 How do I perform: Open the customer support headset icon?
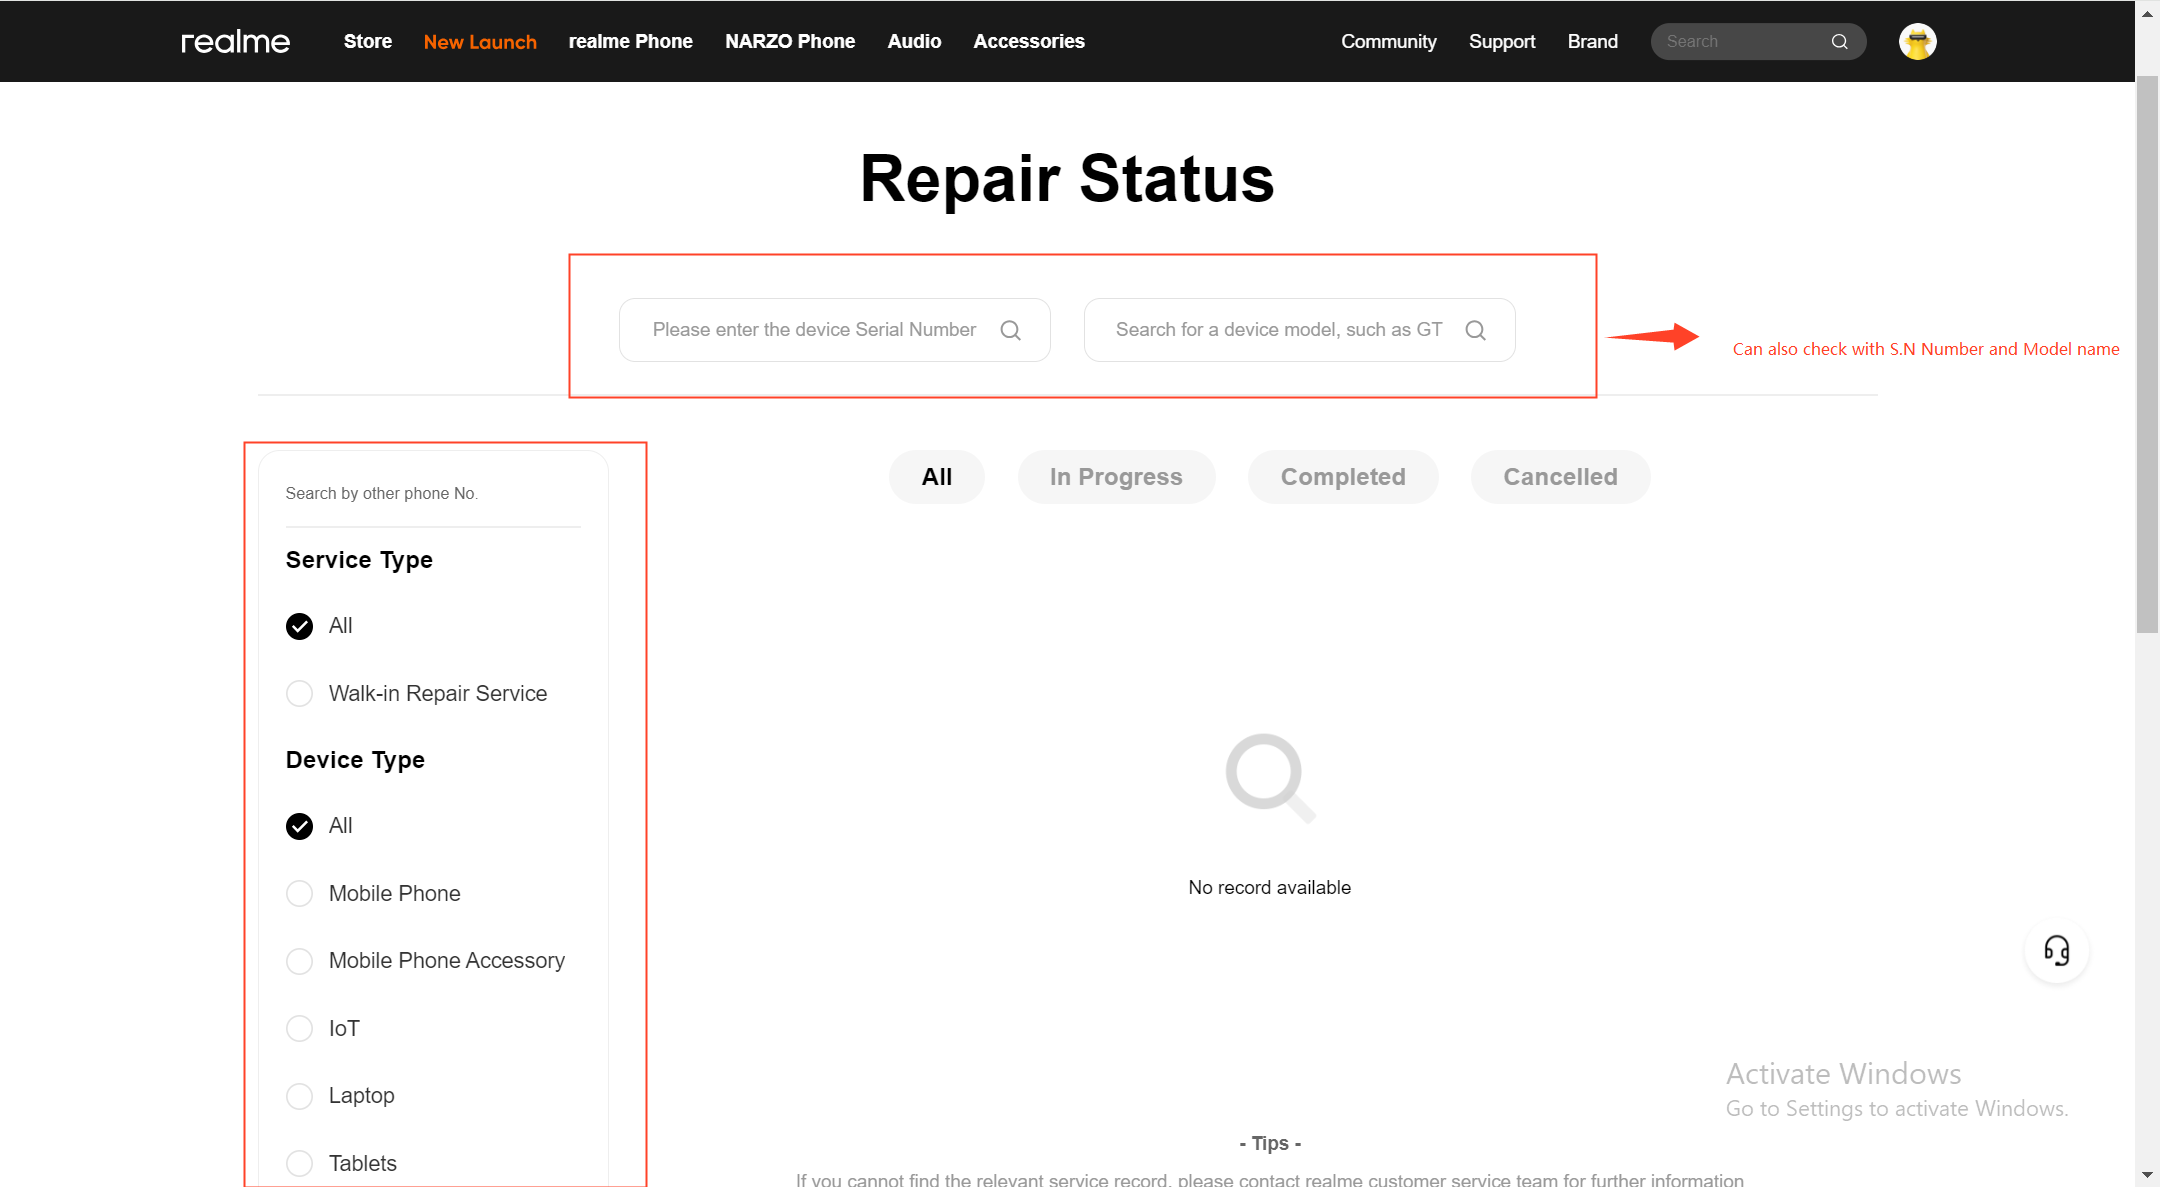(x=2056, y=950)
